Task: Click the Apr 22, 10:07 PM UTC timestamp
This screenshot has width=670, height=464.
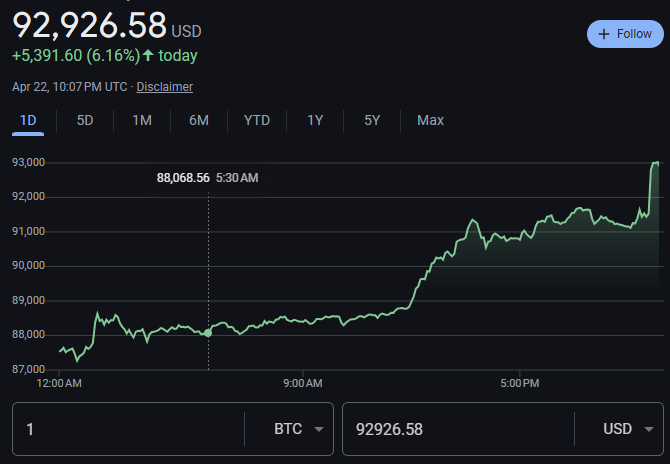Action: pos(70,87)
